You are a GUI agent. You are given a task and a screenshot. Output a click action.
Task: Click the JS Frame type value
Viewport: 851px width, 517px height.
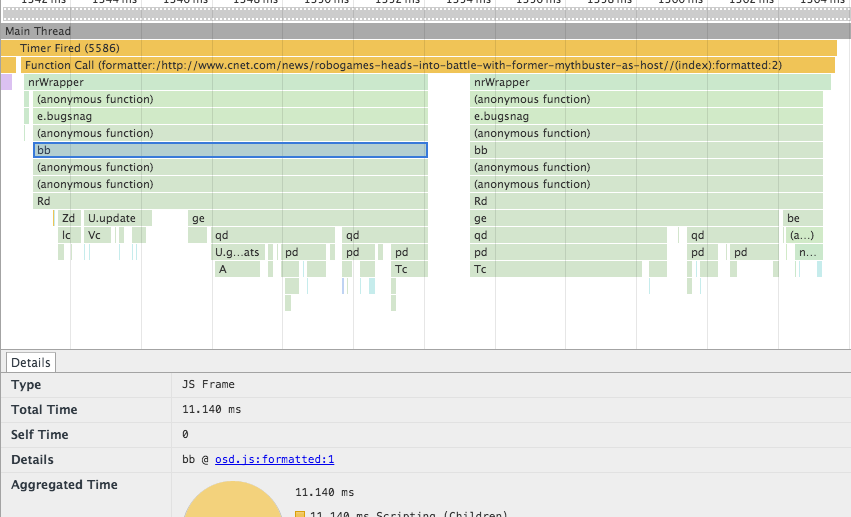[x=208, y=385]
